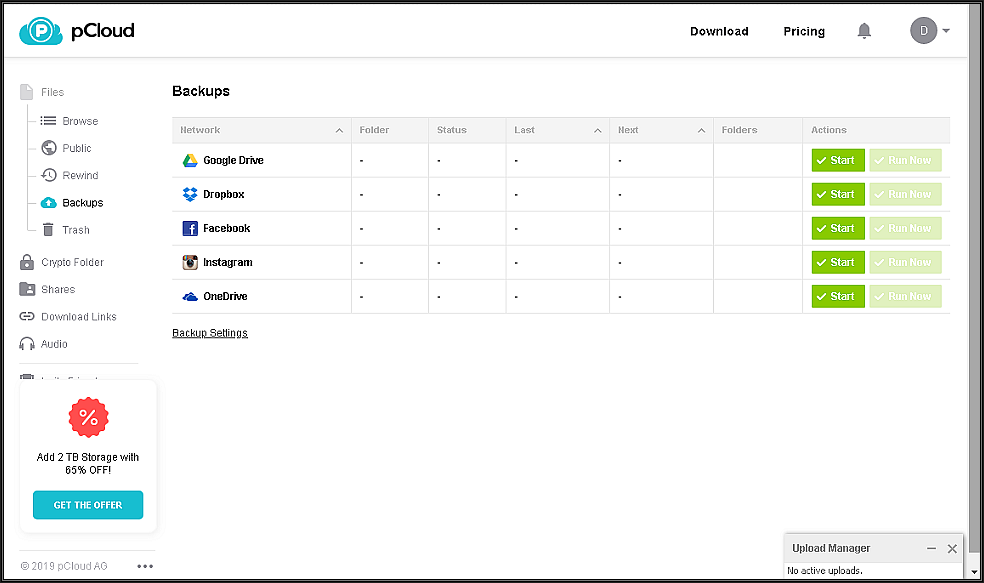
Task: Select Rewind in the sidebar
Action: (x=80, y=175)
